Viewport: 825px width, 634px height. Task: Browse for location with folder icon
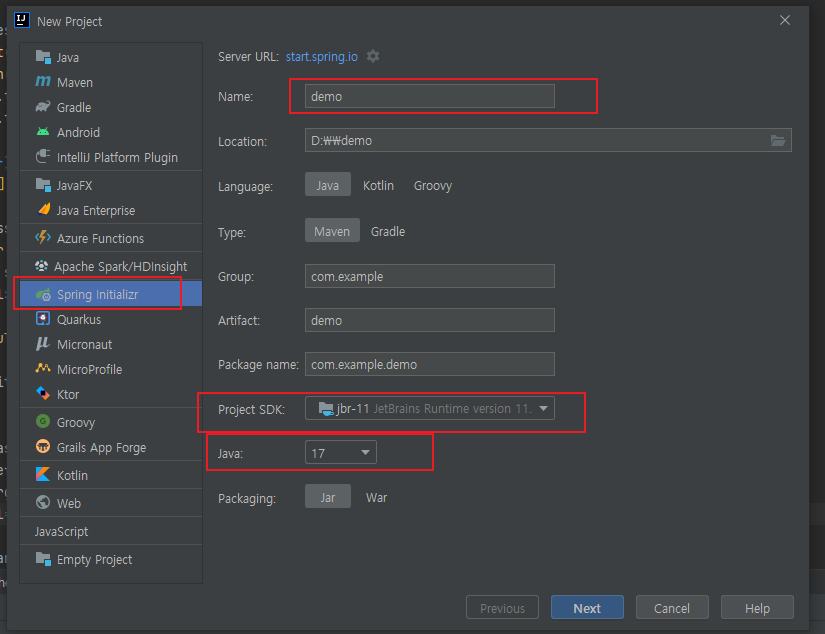(x=778, y=140)
